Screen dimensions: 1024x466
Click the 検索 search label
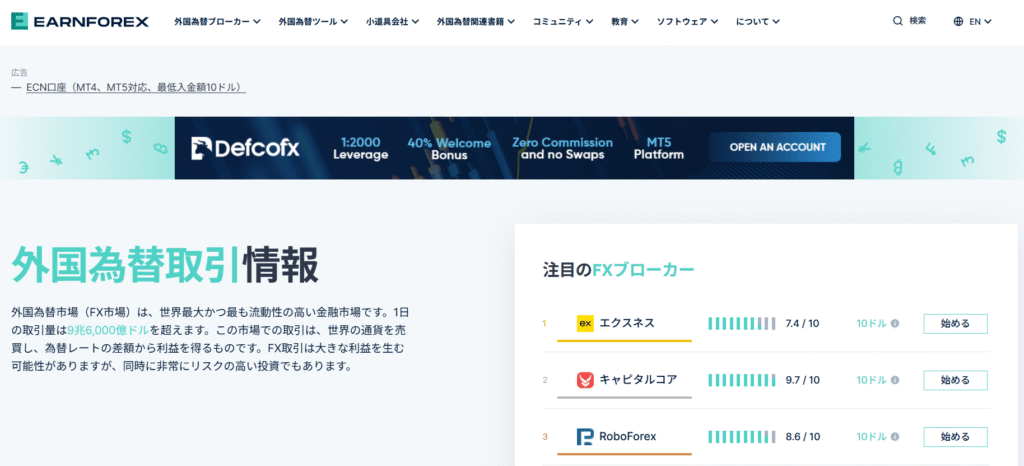coord(918,21)
